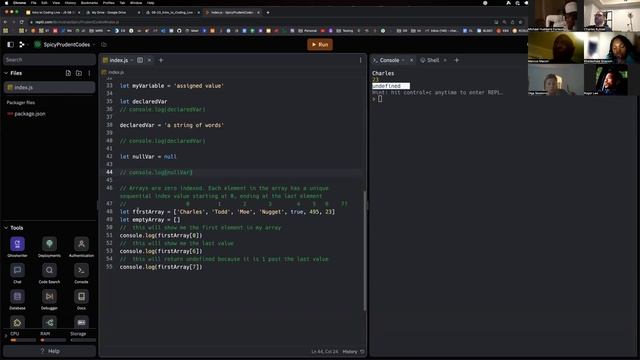Viewport: 640px width, 360px height.
Task: Collapse the Files section
Action: [6, 73]
